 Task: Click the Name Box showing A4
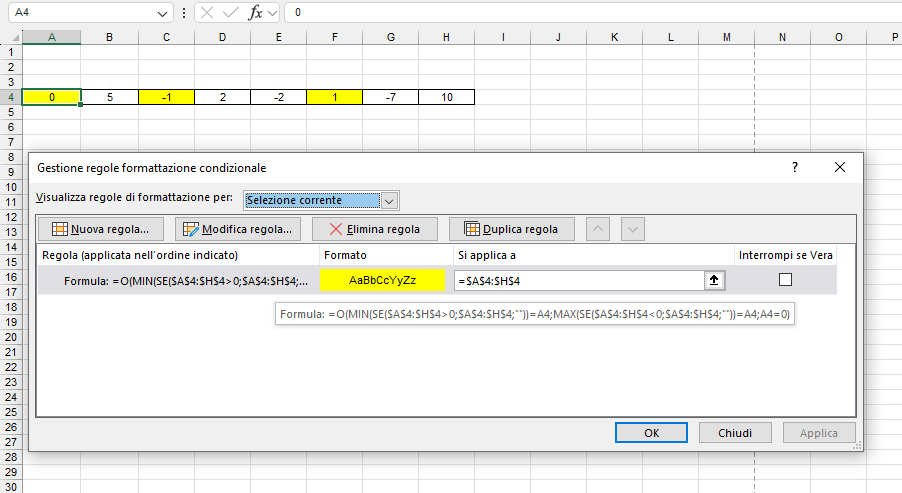coord(83,12)
